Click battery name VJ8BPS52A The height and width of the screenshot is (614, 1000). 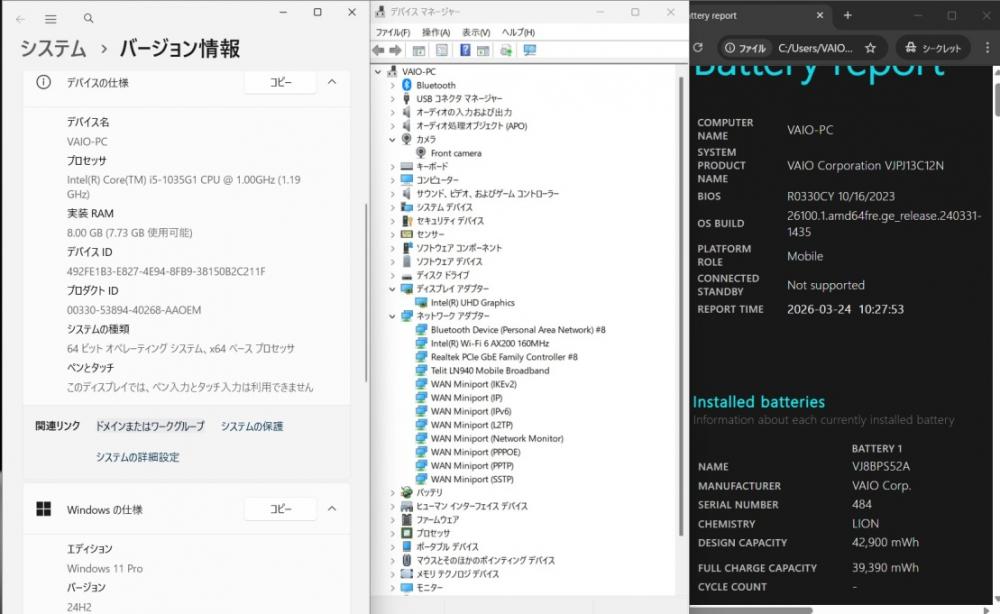[x=881, y=467]
